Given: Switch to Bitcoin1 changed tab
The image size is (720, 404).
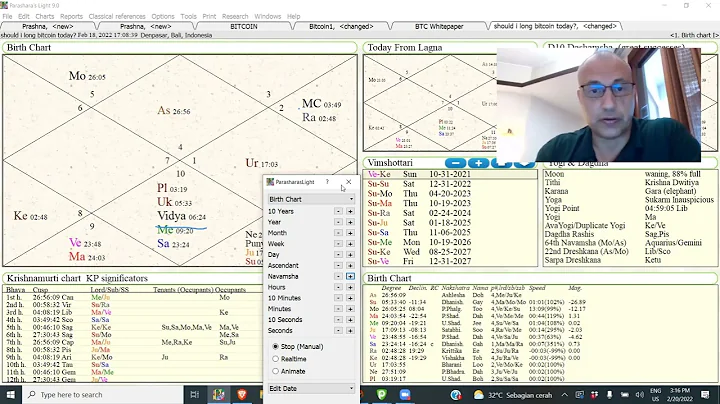Looking at the screenshot, I should 341,27.
